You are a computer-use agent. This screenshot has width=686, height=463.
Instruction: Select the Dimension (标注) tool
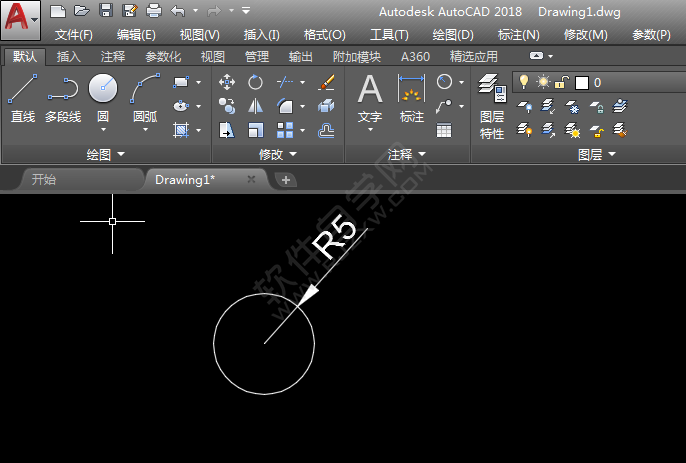(411, 99)
